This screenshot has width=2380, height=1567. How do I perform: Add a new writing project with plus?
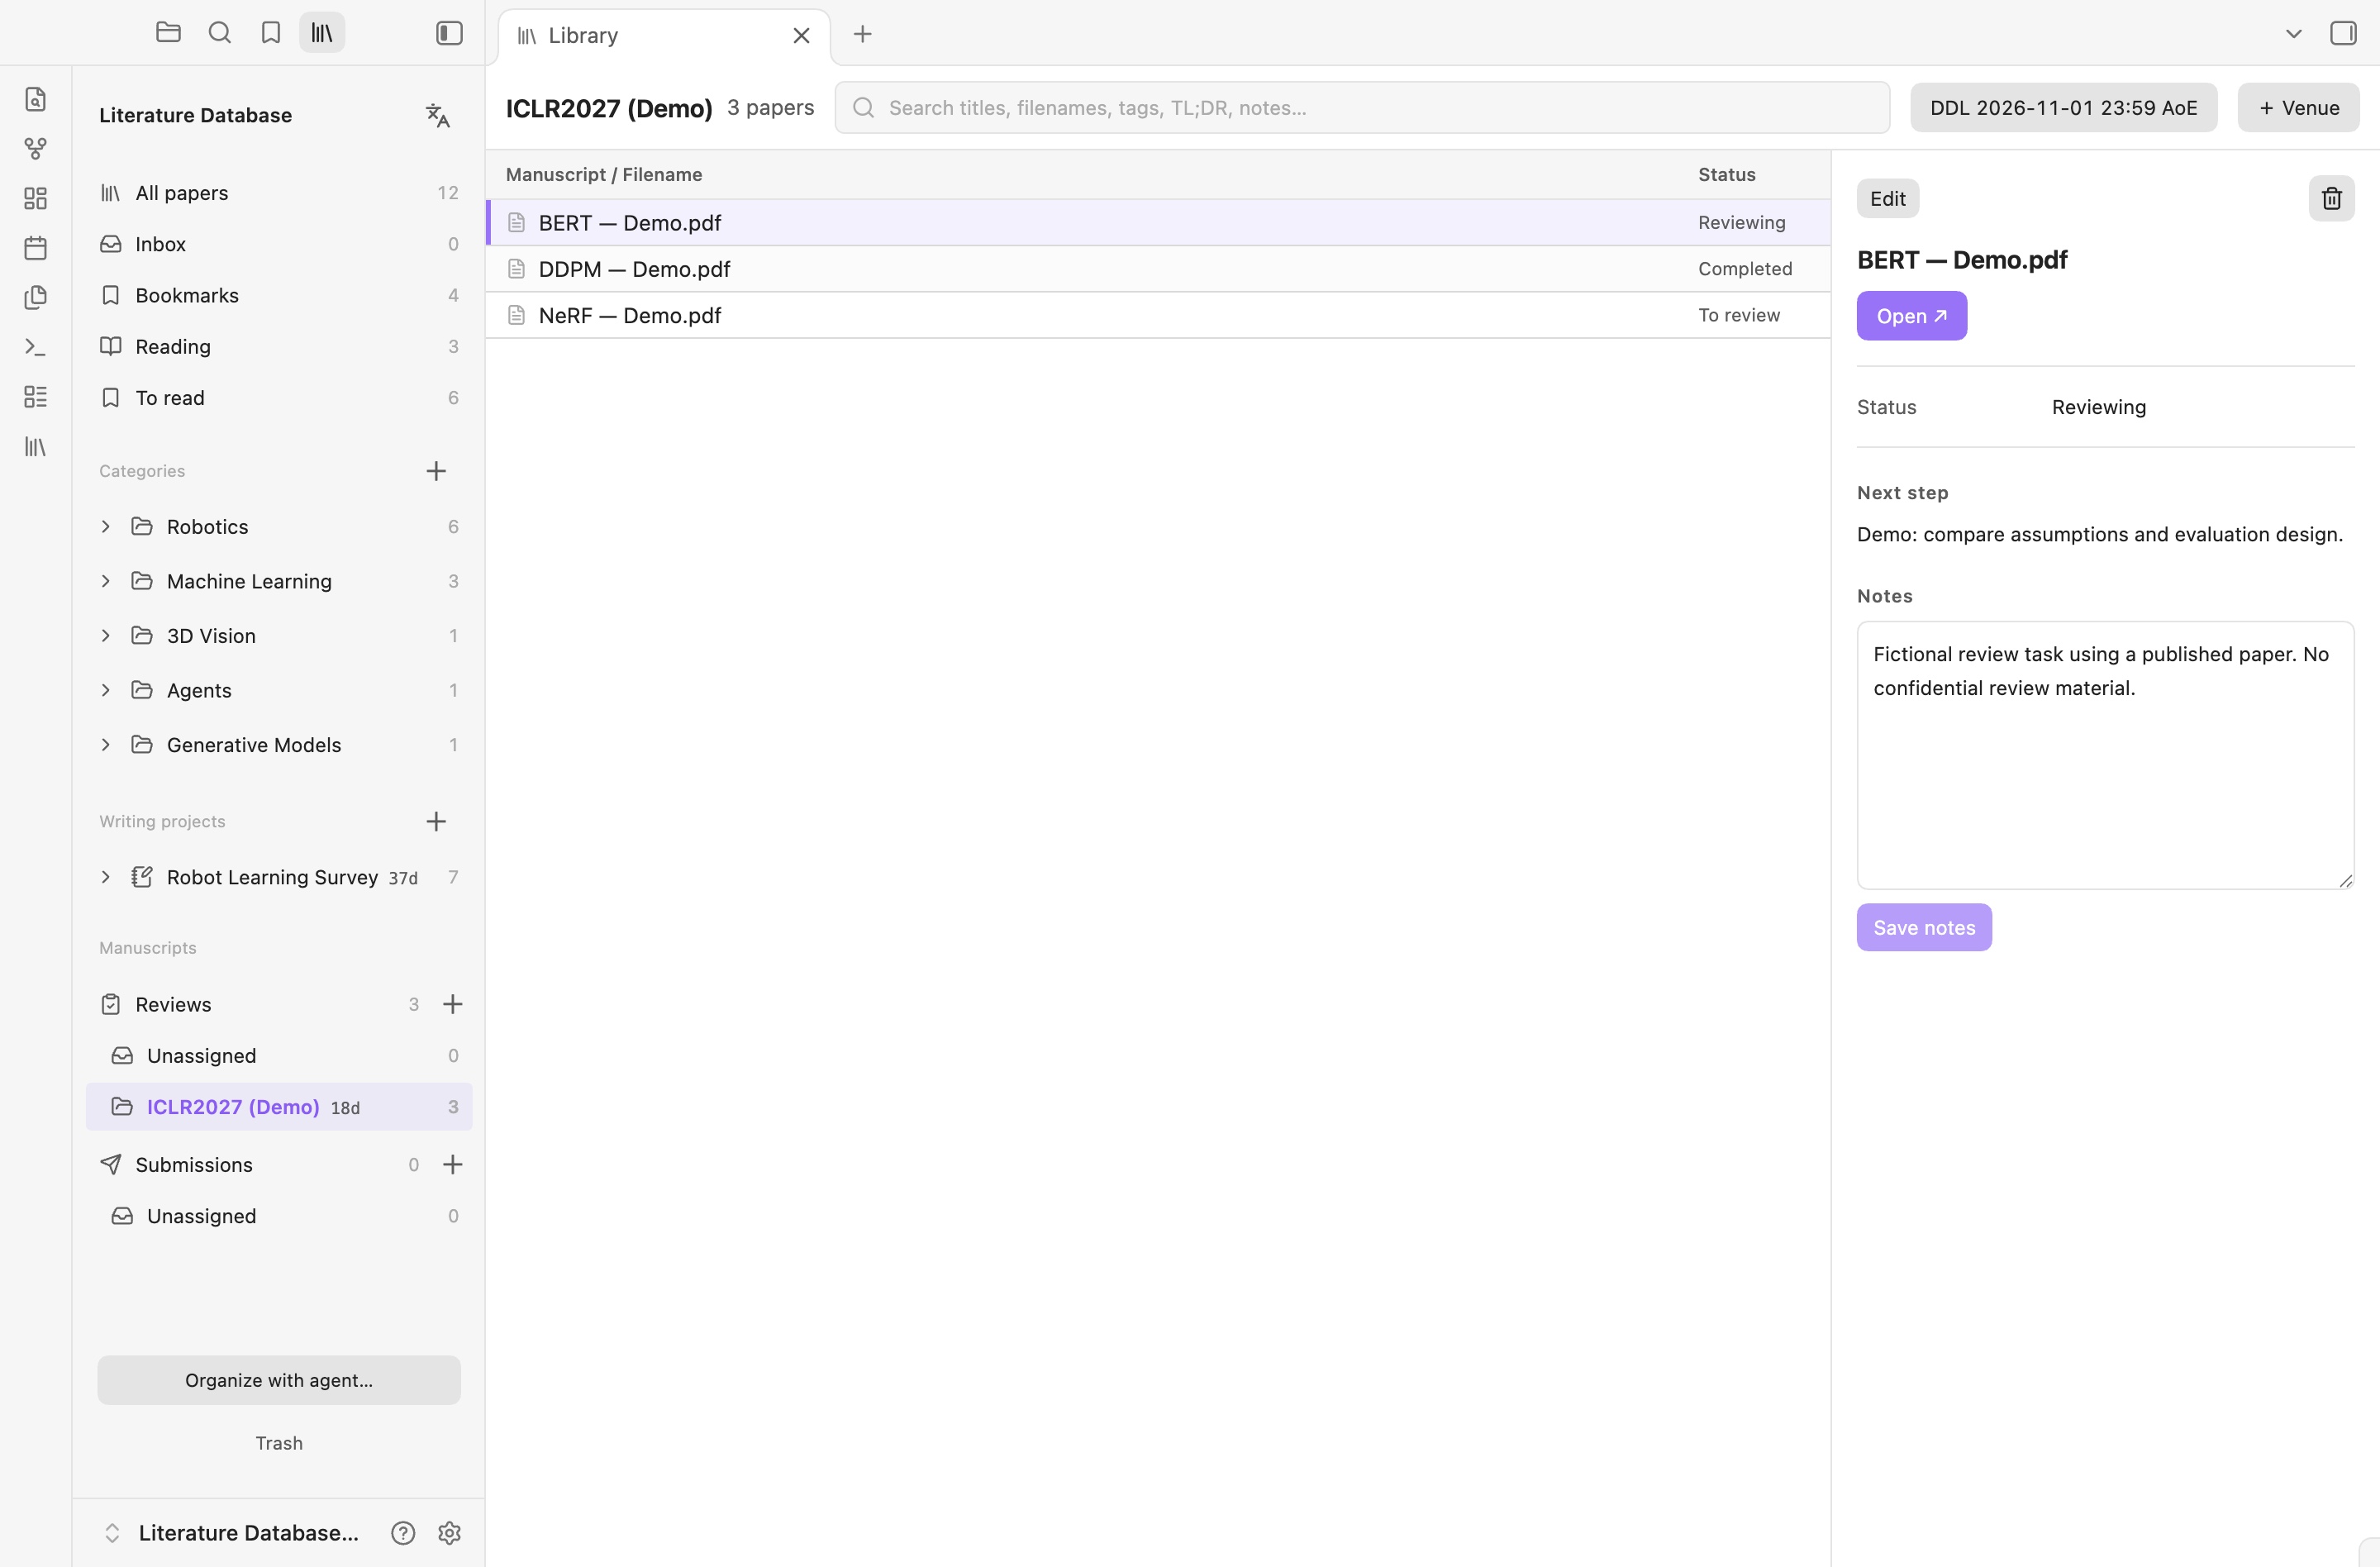436,822
